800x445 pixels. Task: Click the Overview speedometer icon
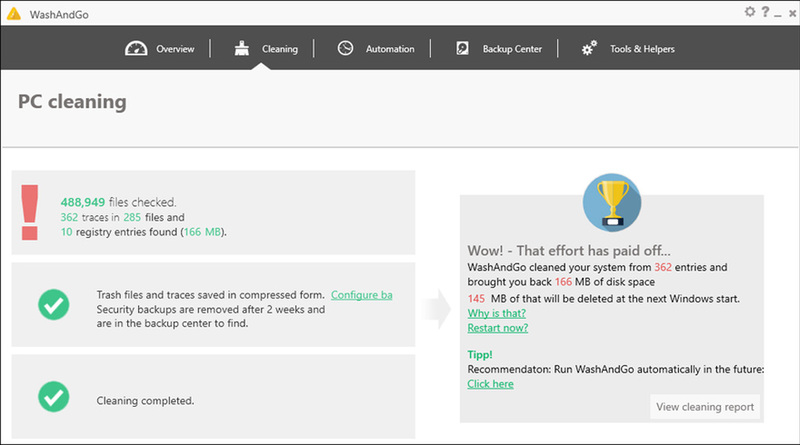point(136,48)
